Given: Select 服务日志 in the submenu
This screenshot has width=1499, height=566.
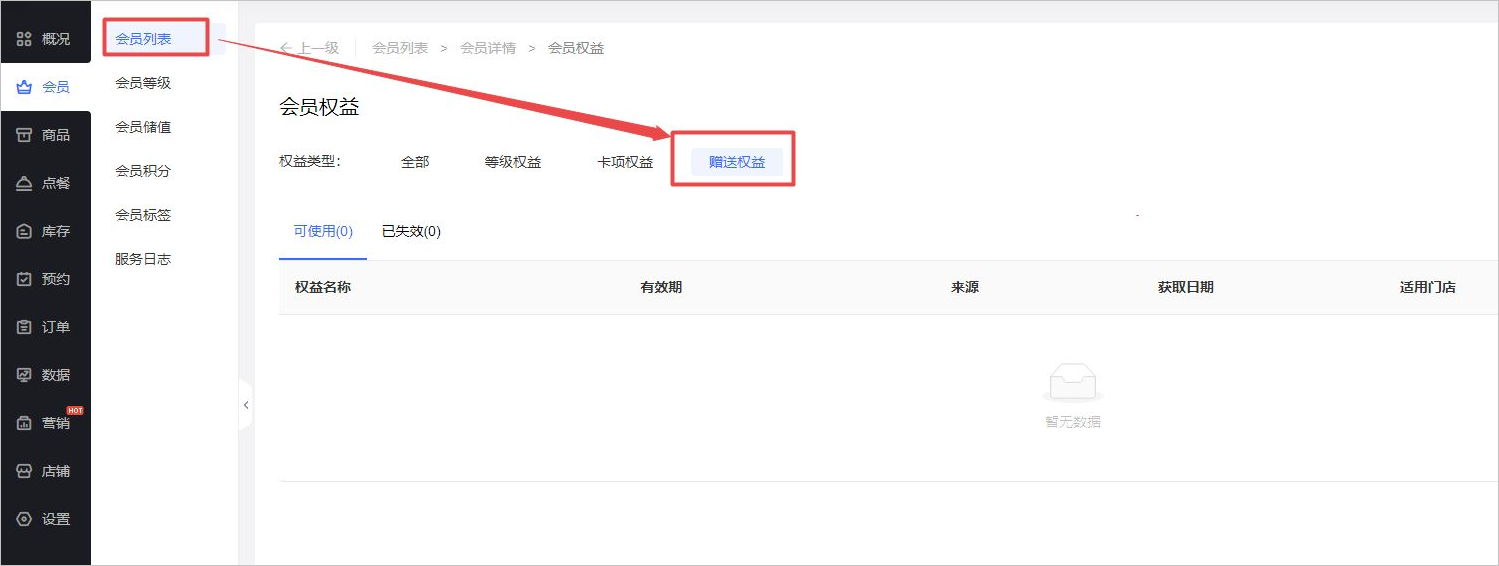Looking at the screenshot, I should click(143, 259).
